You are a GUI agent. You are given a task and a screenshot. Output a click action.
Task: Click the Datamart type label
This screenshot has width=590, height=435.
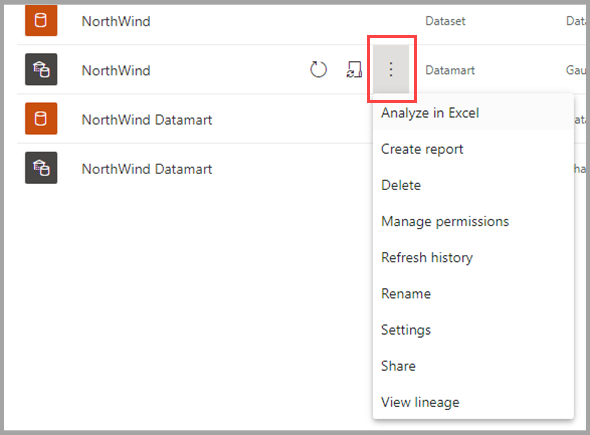tap(450, 70)
